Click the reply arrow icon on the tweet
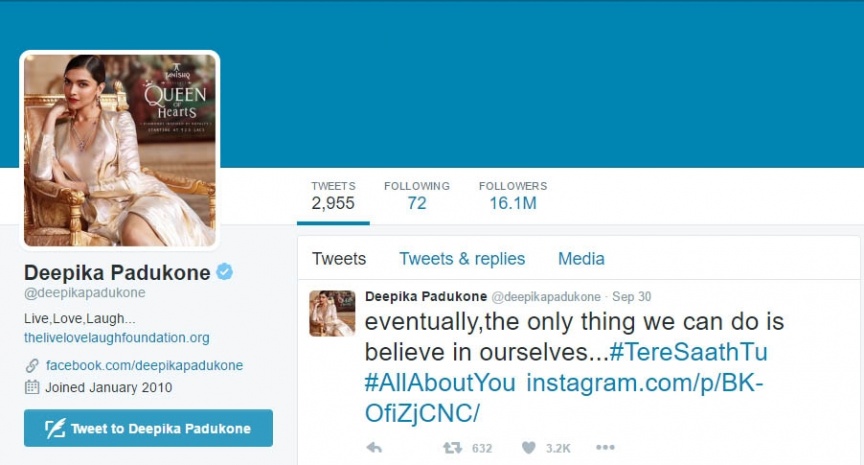This screenshot has height=465, width=864. coord(374,448)
